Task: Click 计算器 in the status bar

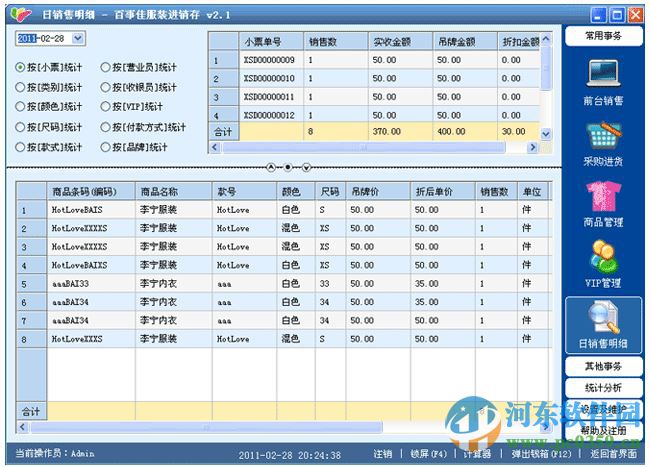Action: (477, 454)
